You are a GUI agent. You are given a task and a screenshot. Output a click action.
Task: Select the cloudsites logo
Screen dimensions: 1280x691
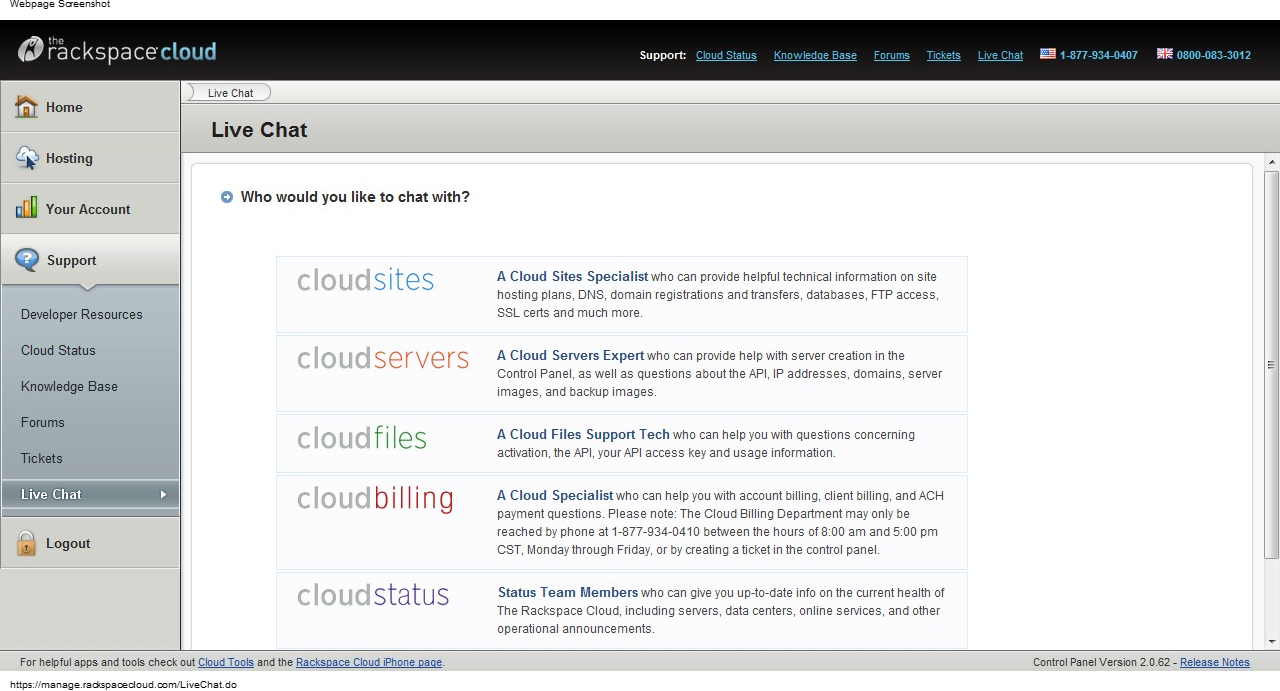tap(365, 279)
